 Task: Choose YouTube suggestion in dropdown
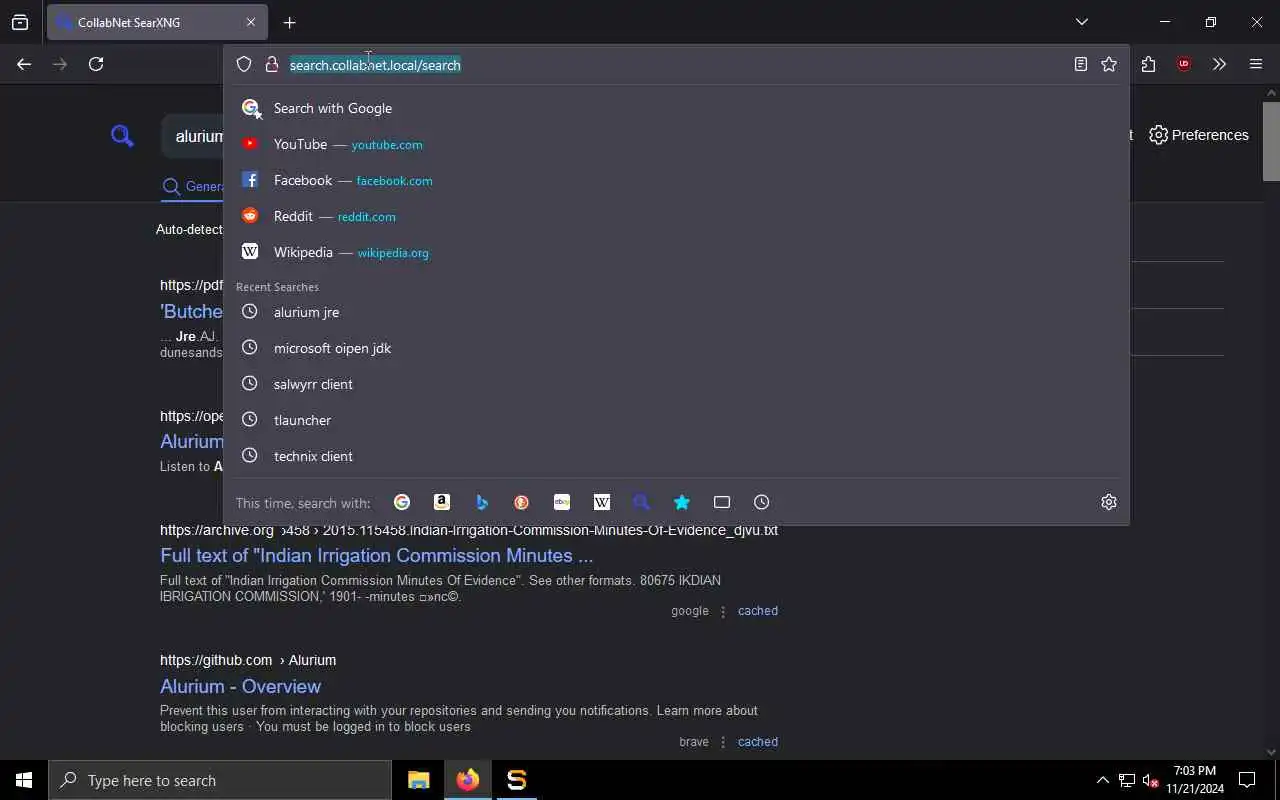pos(676,144)
